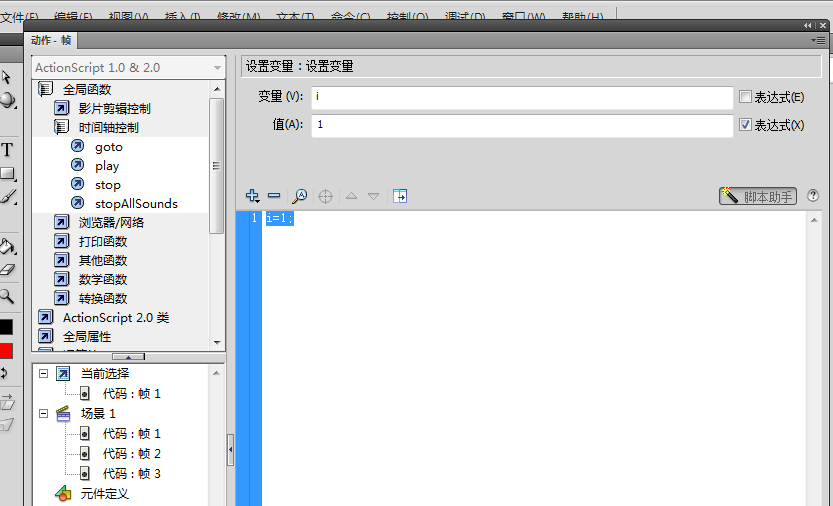Image resolution: width=833 pixels, height=506 pixels.
Task: Select the Rectangle tool
Action: 7,173
